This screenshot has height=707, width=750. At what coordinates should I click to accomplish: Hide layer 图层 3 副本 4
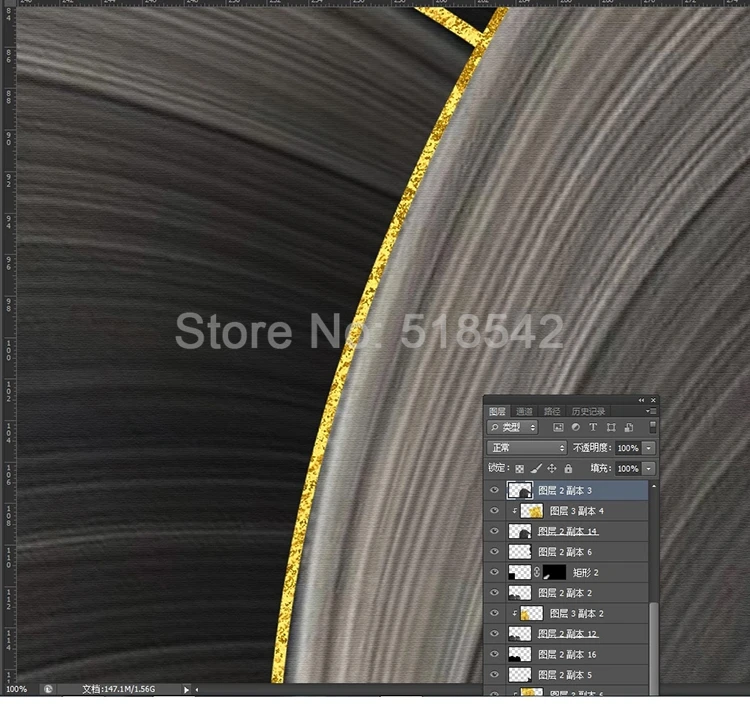pos(495,510)
